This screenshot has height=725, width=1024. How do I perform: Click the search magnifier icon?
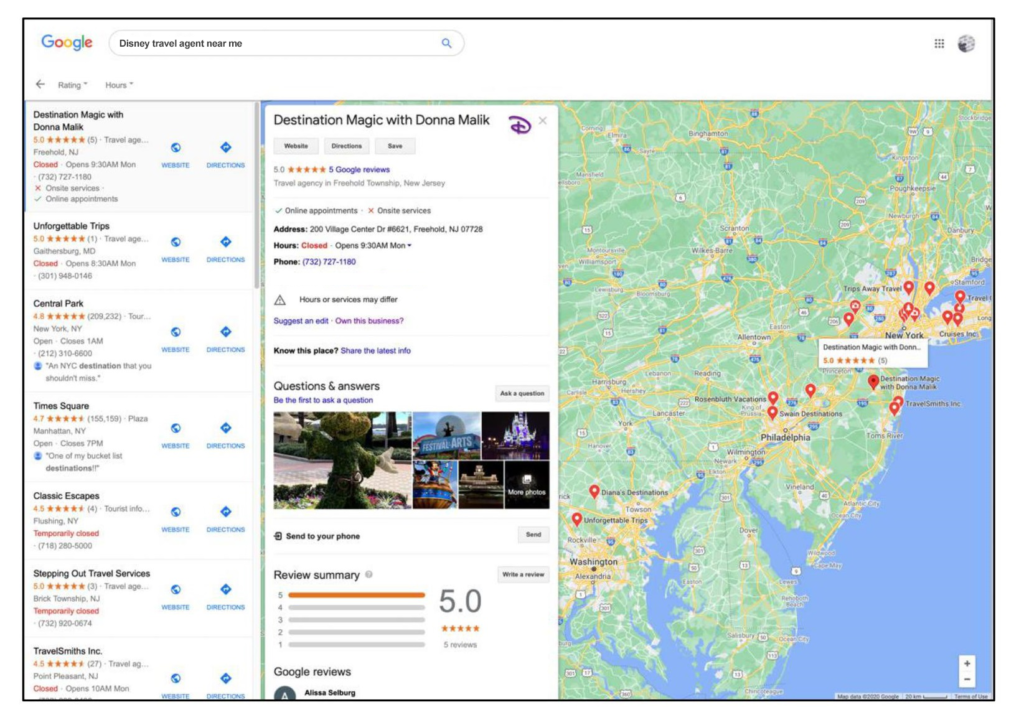[446, 43]
